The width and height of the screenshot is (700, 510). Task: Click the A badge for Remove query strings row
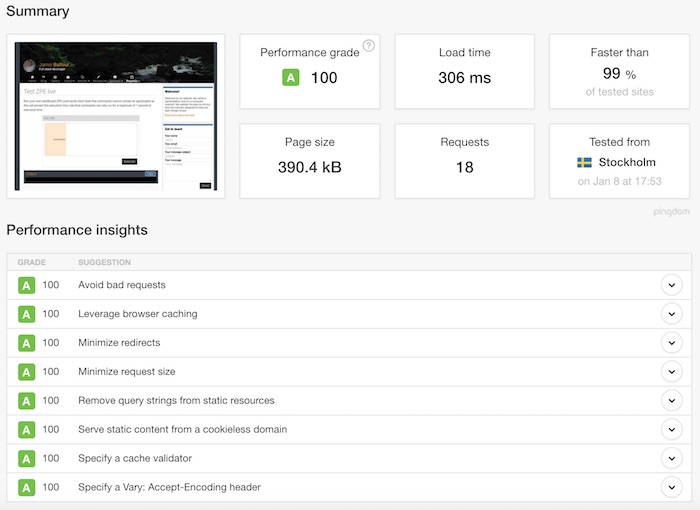click(26, 401)
